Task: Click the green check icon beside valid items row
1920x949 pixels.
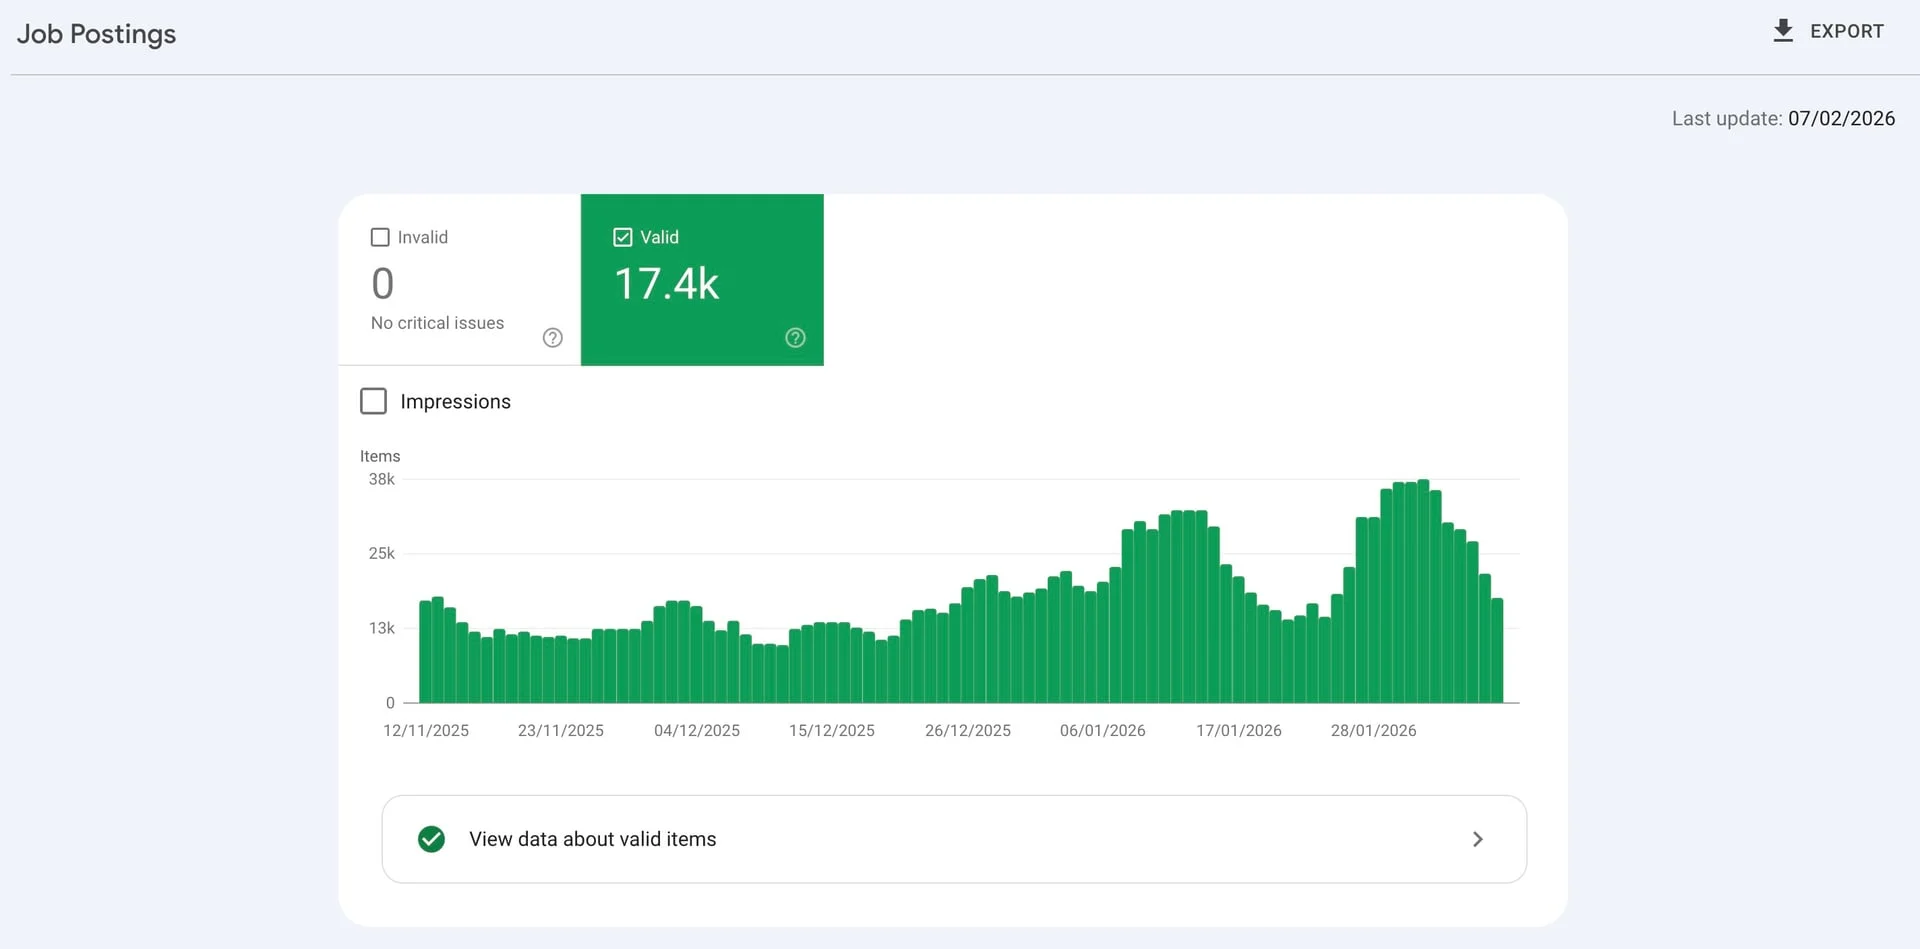Action: point(431,839)
